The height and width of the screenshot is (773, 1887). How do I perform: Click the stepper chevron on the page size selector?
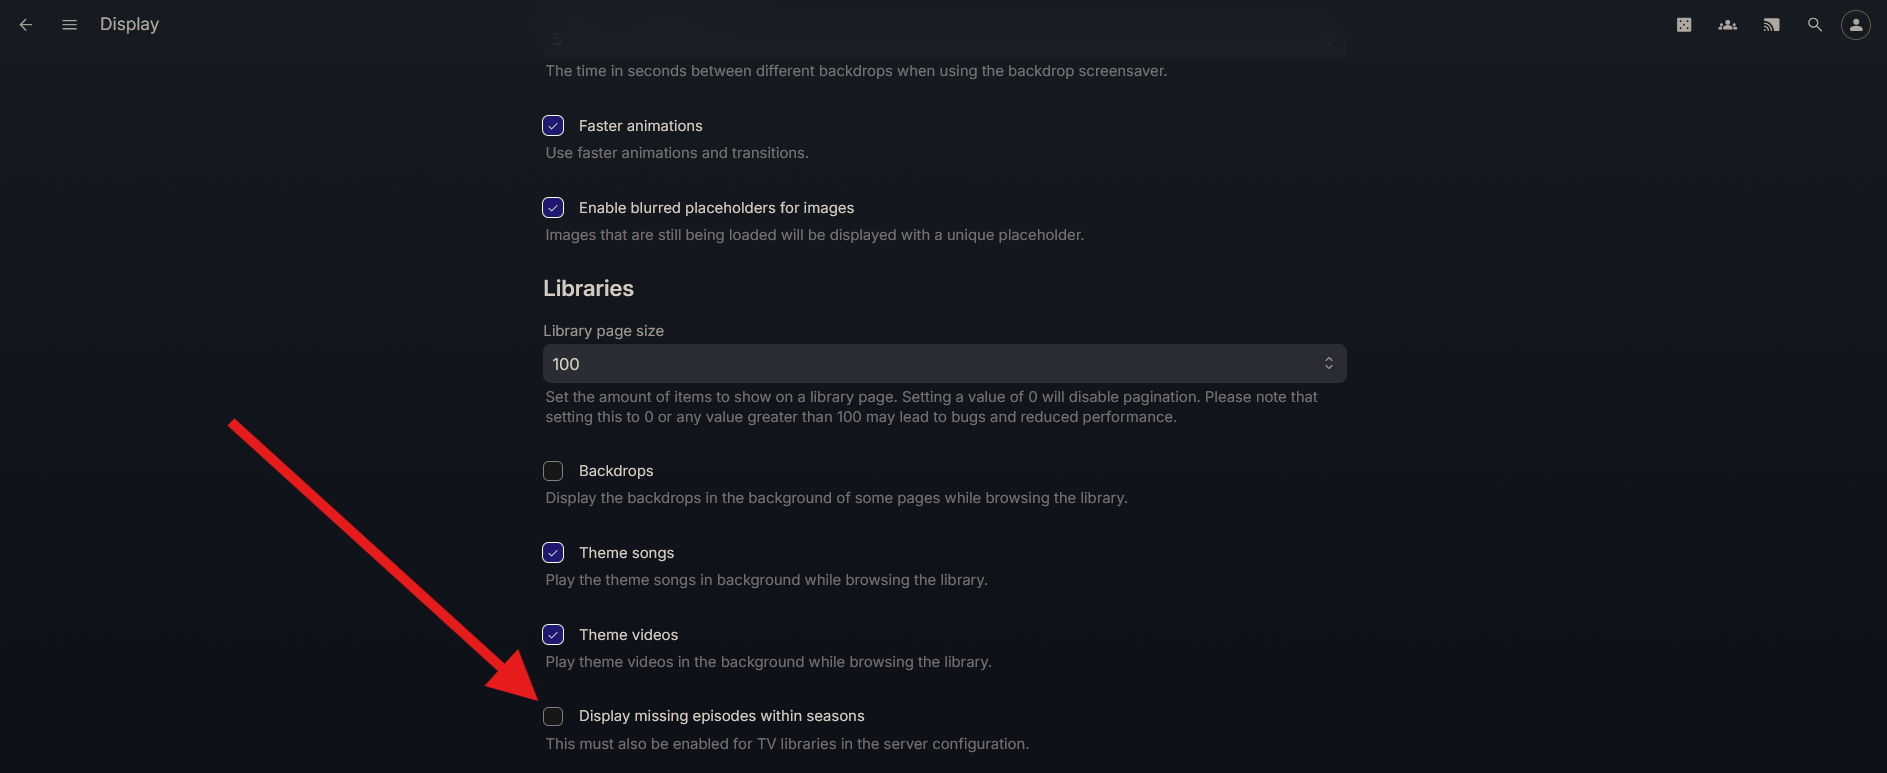pos(1328,363)
